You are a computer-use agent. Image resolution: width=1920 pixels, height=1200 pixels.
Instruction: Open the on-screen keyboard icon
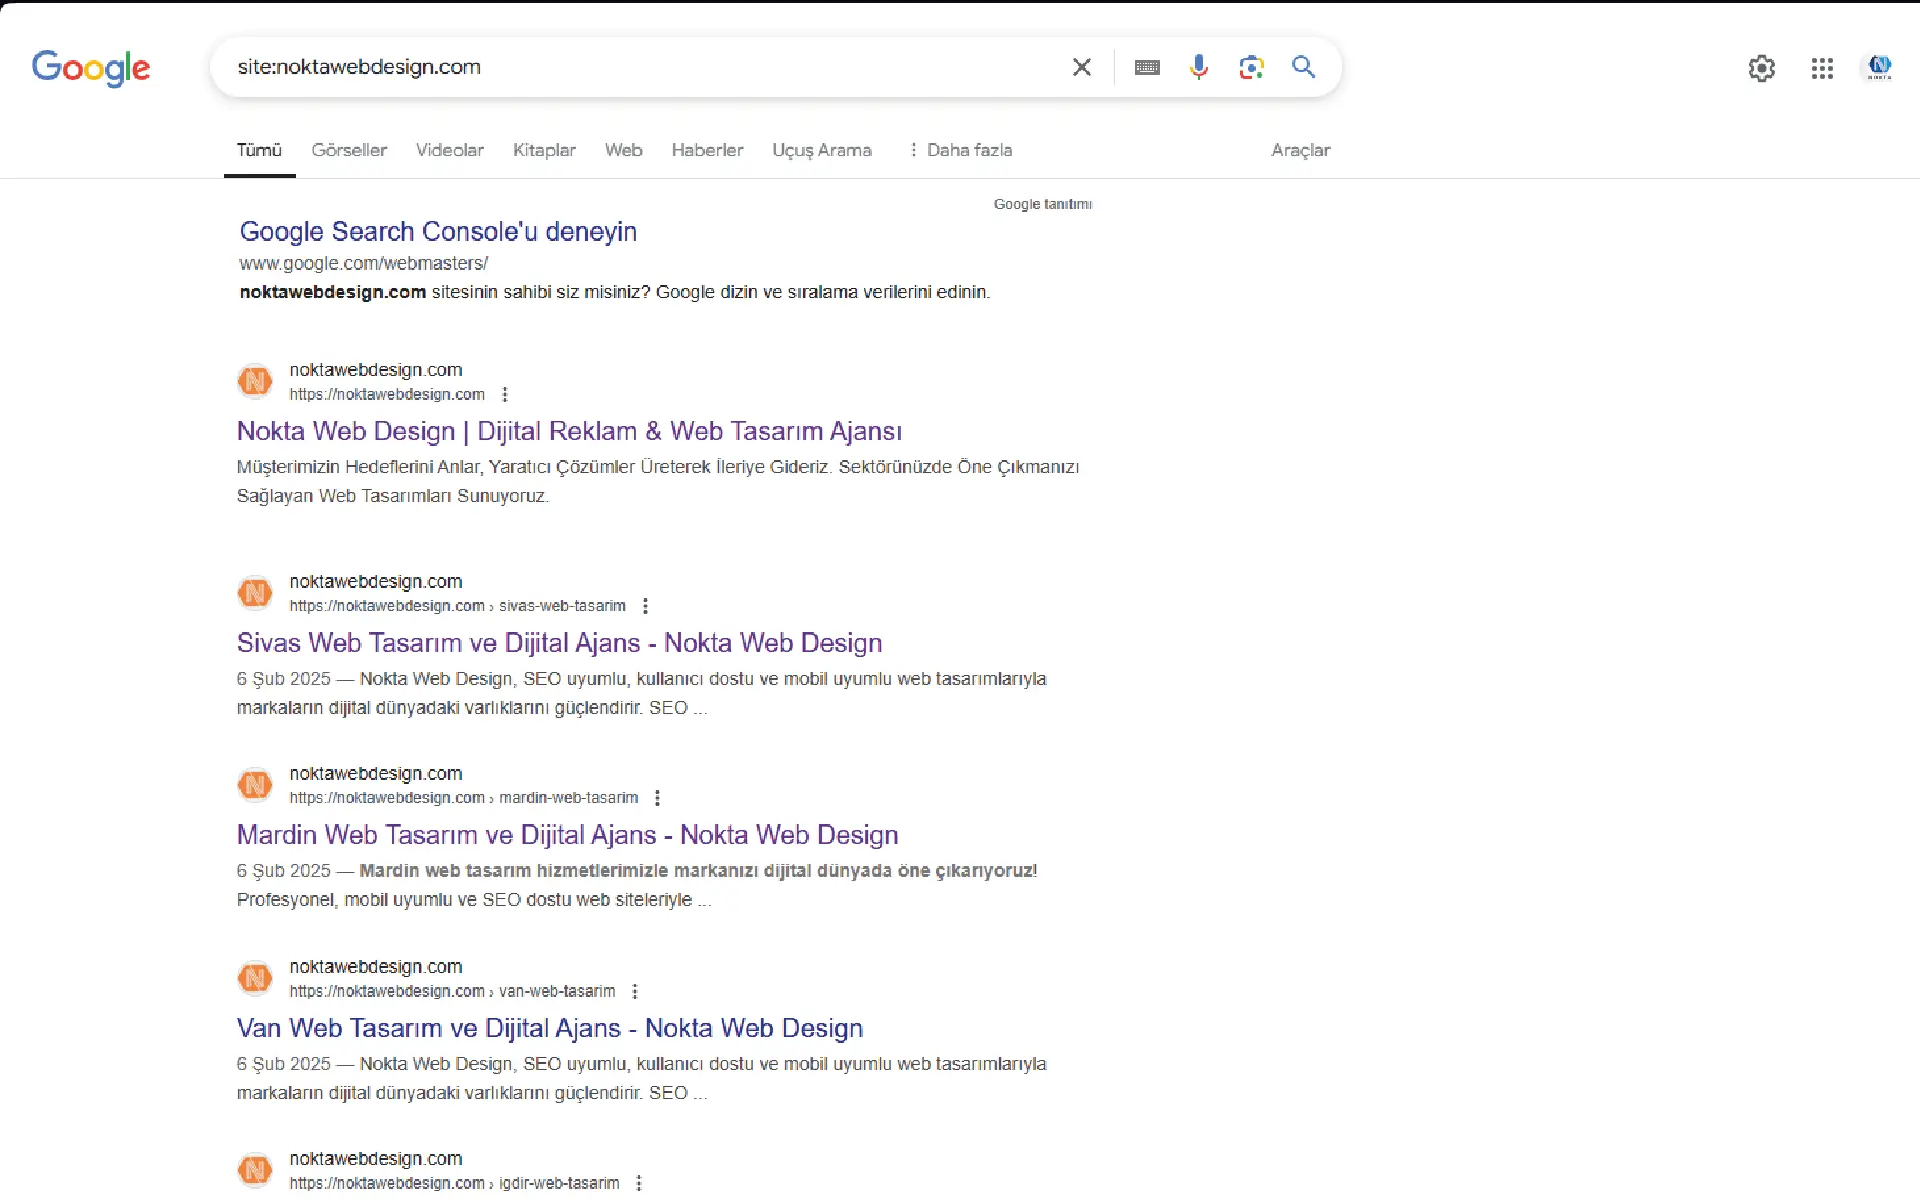click(x=1147, y=67)
